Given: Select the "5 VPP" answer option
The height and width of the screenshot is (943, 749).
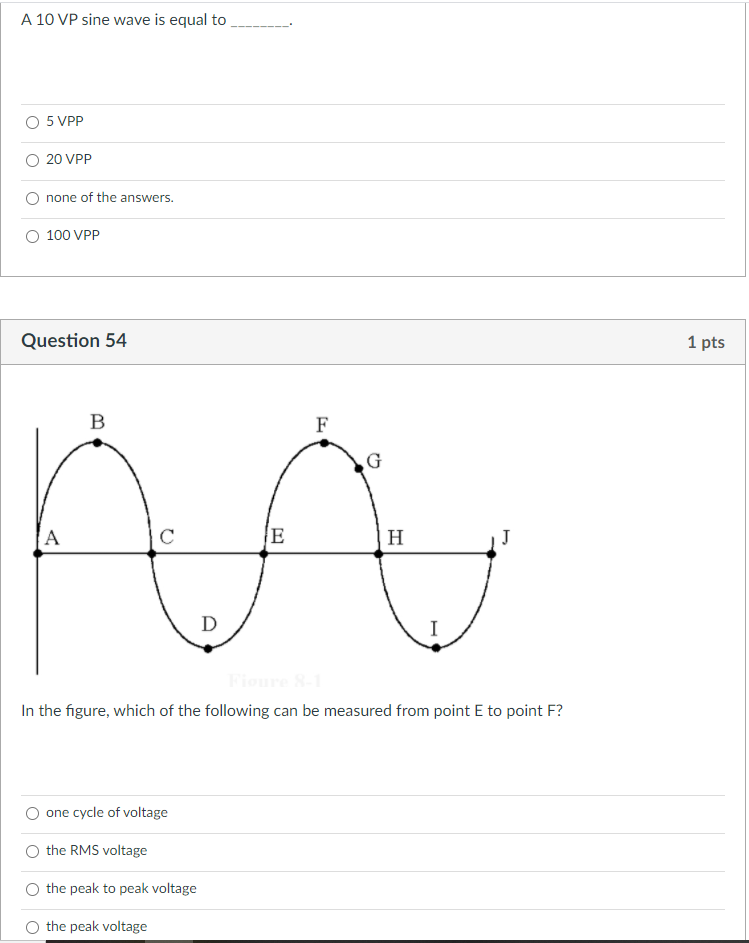Looking at the screenshot, I should 32,121.
